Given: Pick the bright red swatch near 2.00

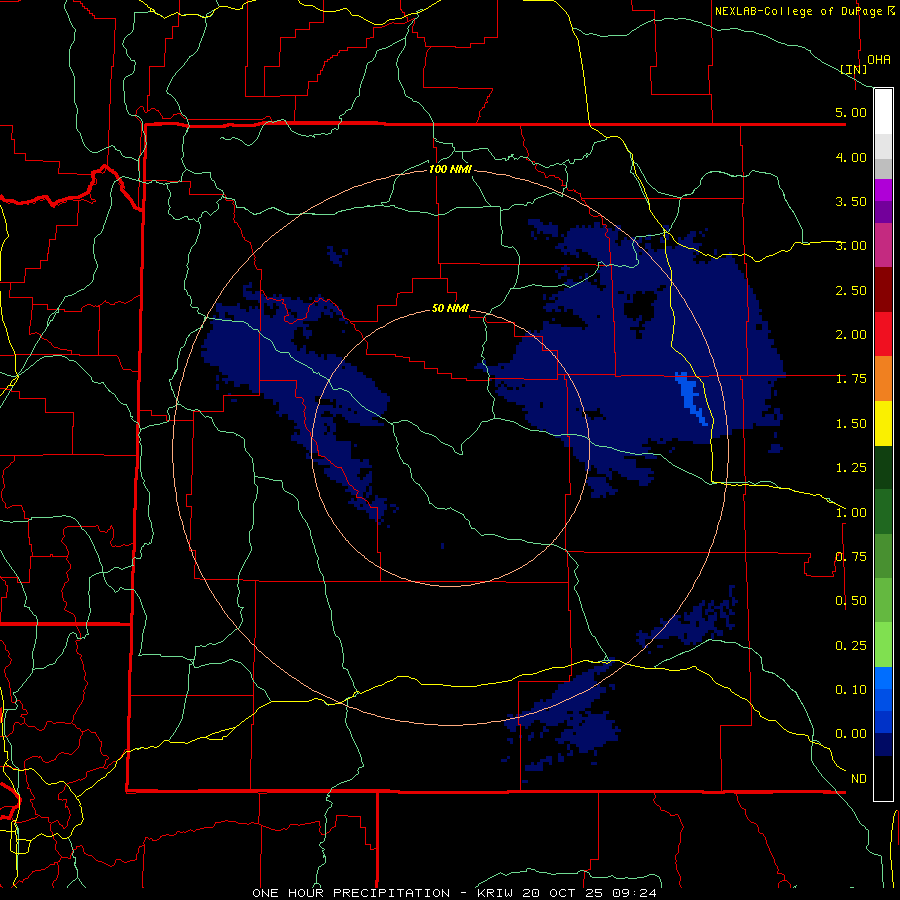Looking at the screenshot, I should point(883,334).
